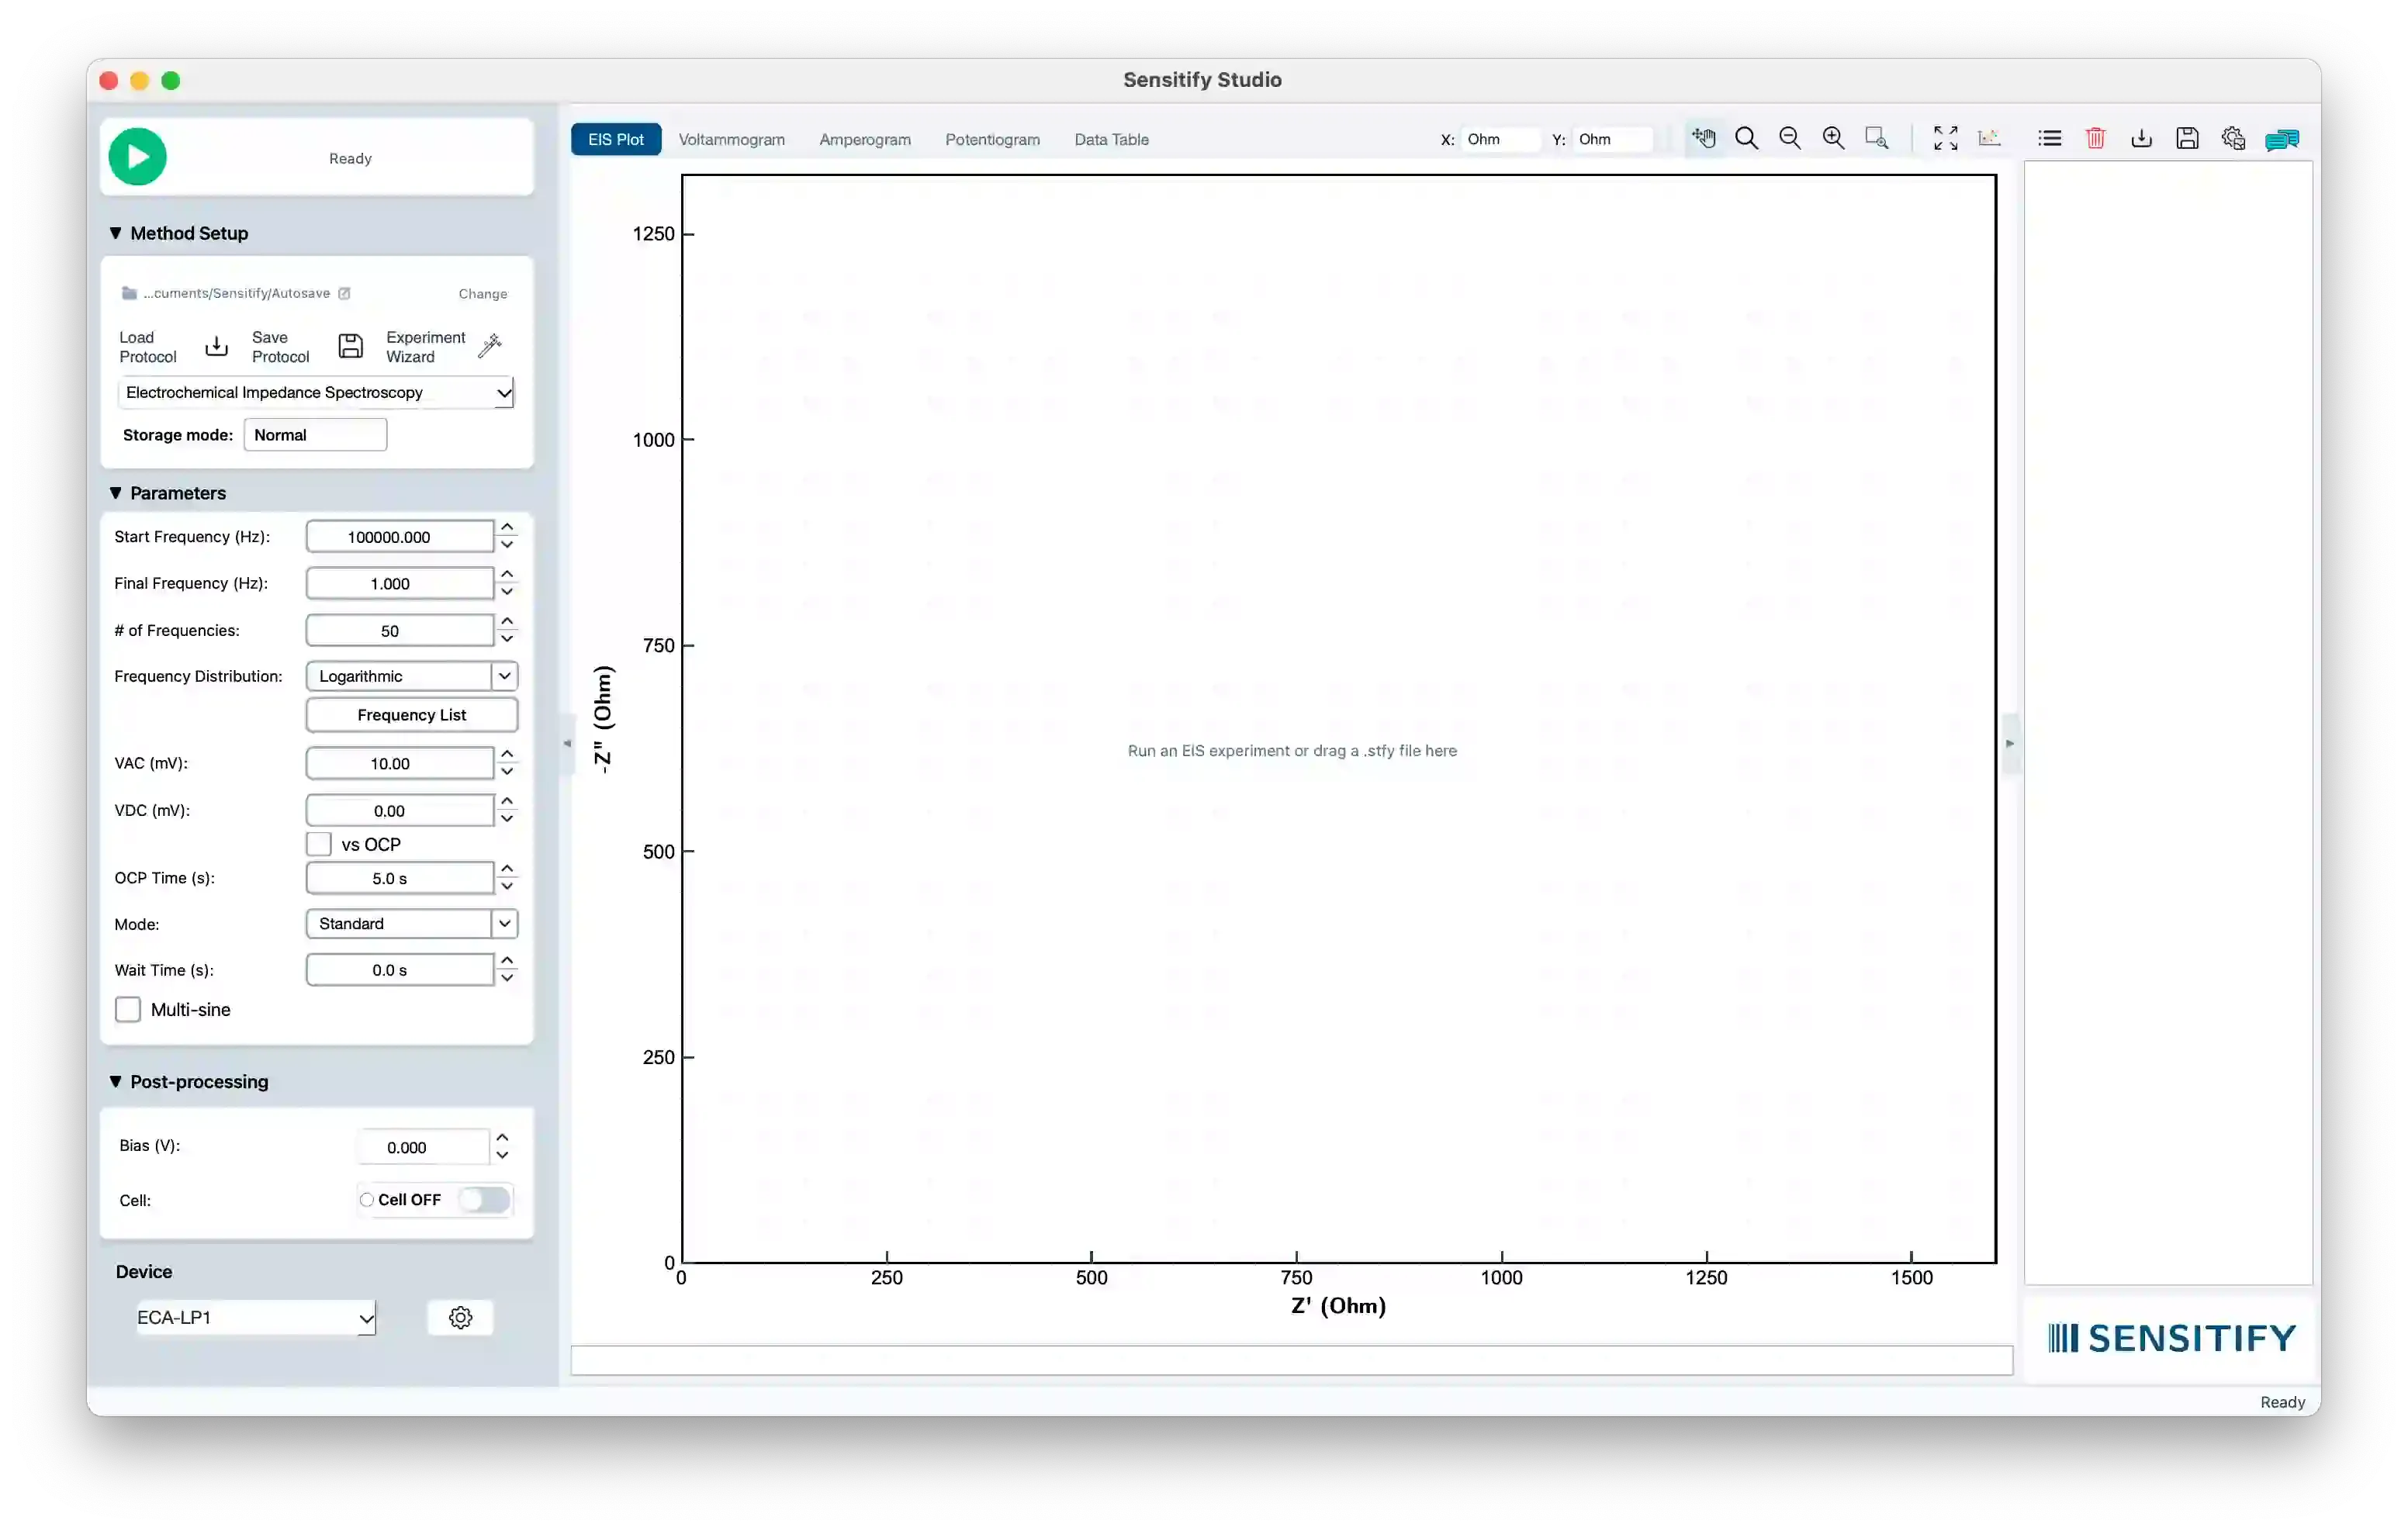Open the Electrochemical Impedance Spectroscopy method dropdown
This screenshot has height=1531, width=2408.
(x=316, y=392)
